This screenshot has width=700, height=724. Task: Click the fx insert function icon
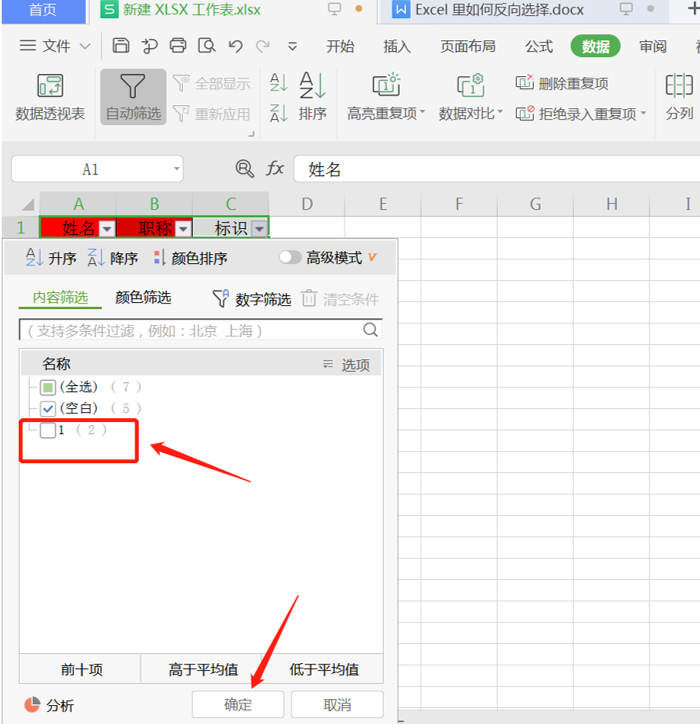click(x=275, y=169)
